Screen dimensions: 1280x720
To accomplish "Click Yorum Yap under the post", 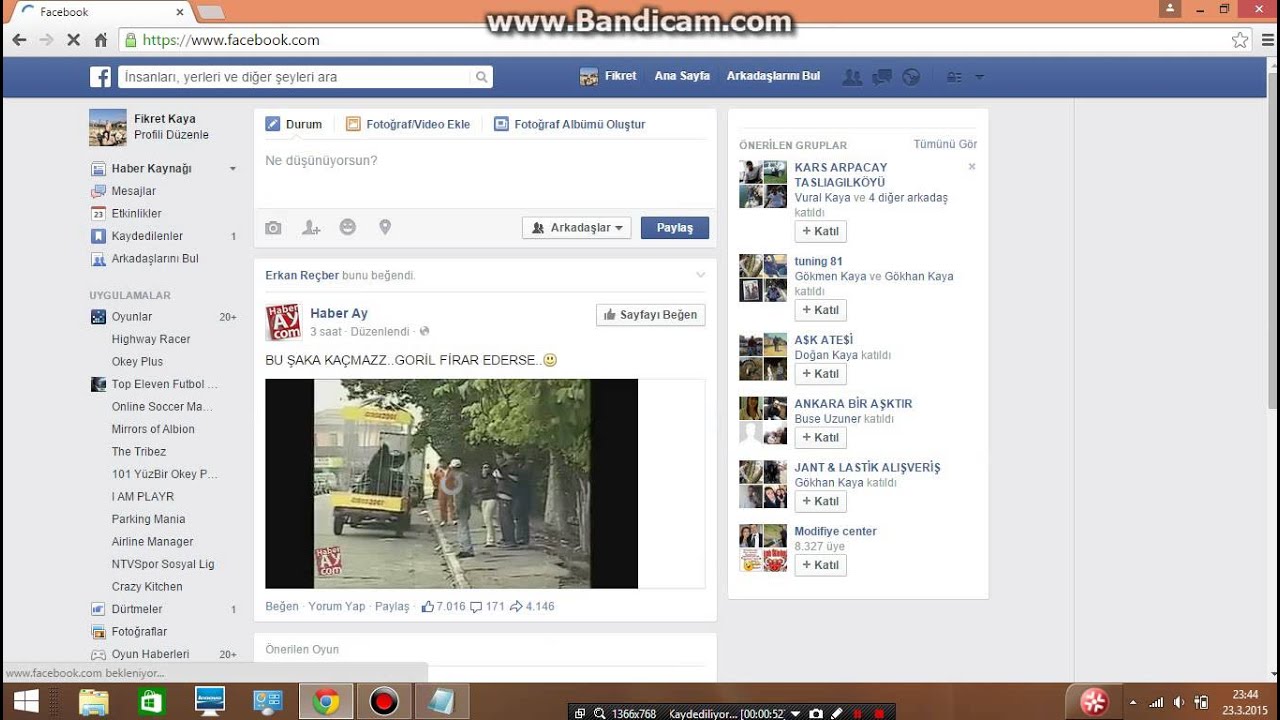I will point(337,606).
